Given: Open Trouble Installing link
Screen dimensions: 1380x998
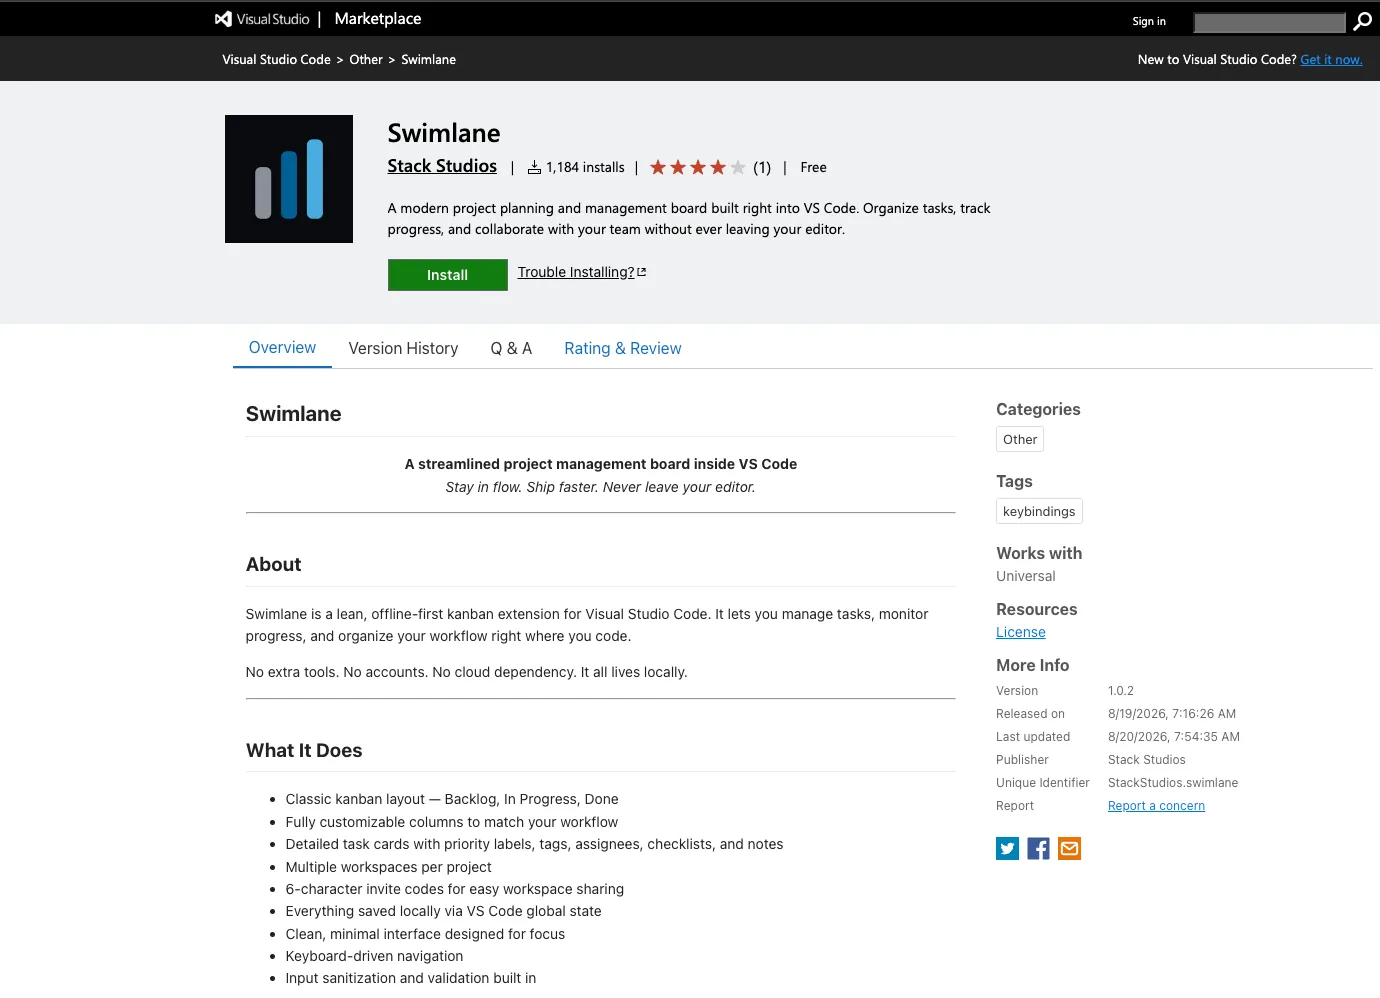Looking at the screenshot, I should pos(582,272).
